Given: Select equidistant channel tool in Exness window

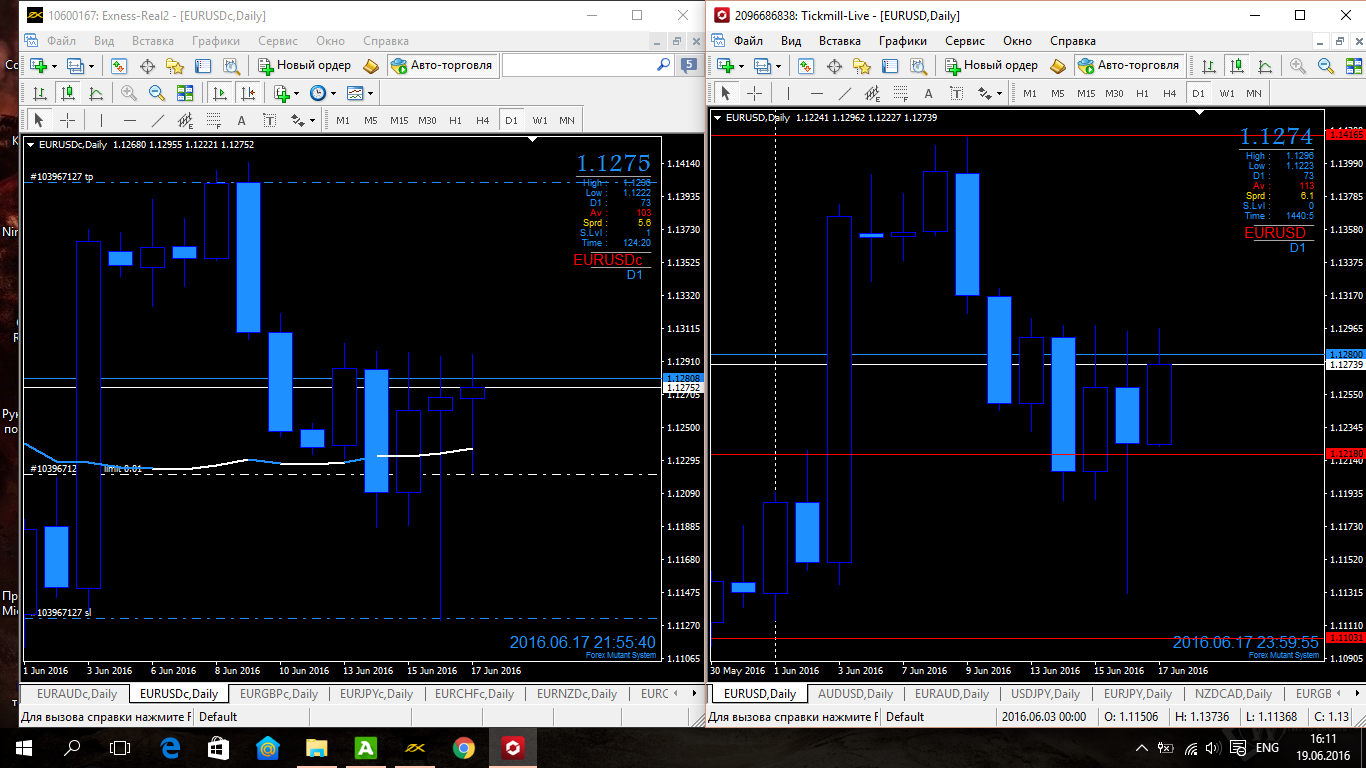Looking at the screenshot, I should (185, 120).
